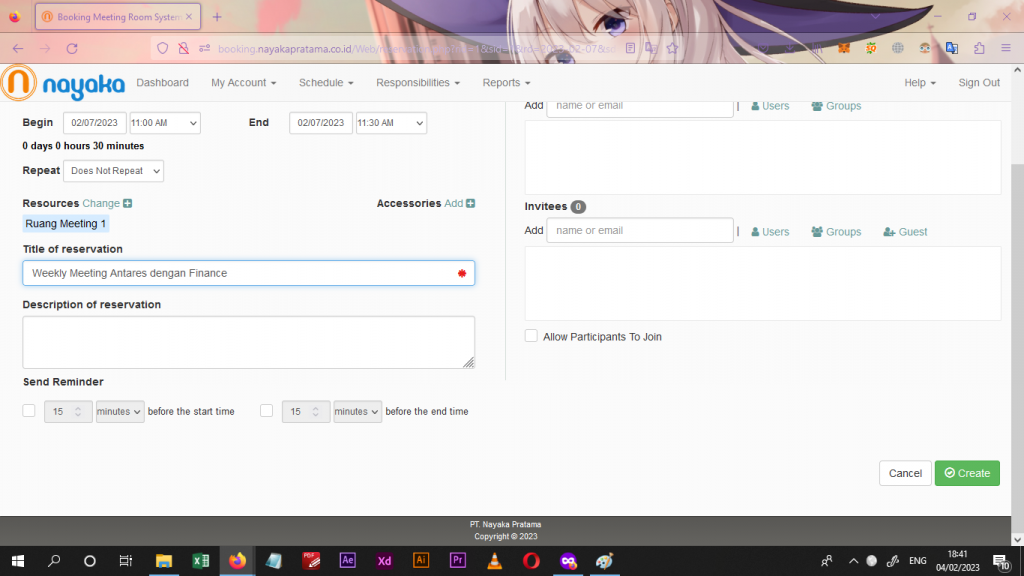Open Invitees Groups picker
This screenshot has width=1024, height=576.
point(836,232)
